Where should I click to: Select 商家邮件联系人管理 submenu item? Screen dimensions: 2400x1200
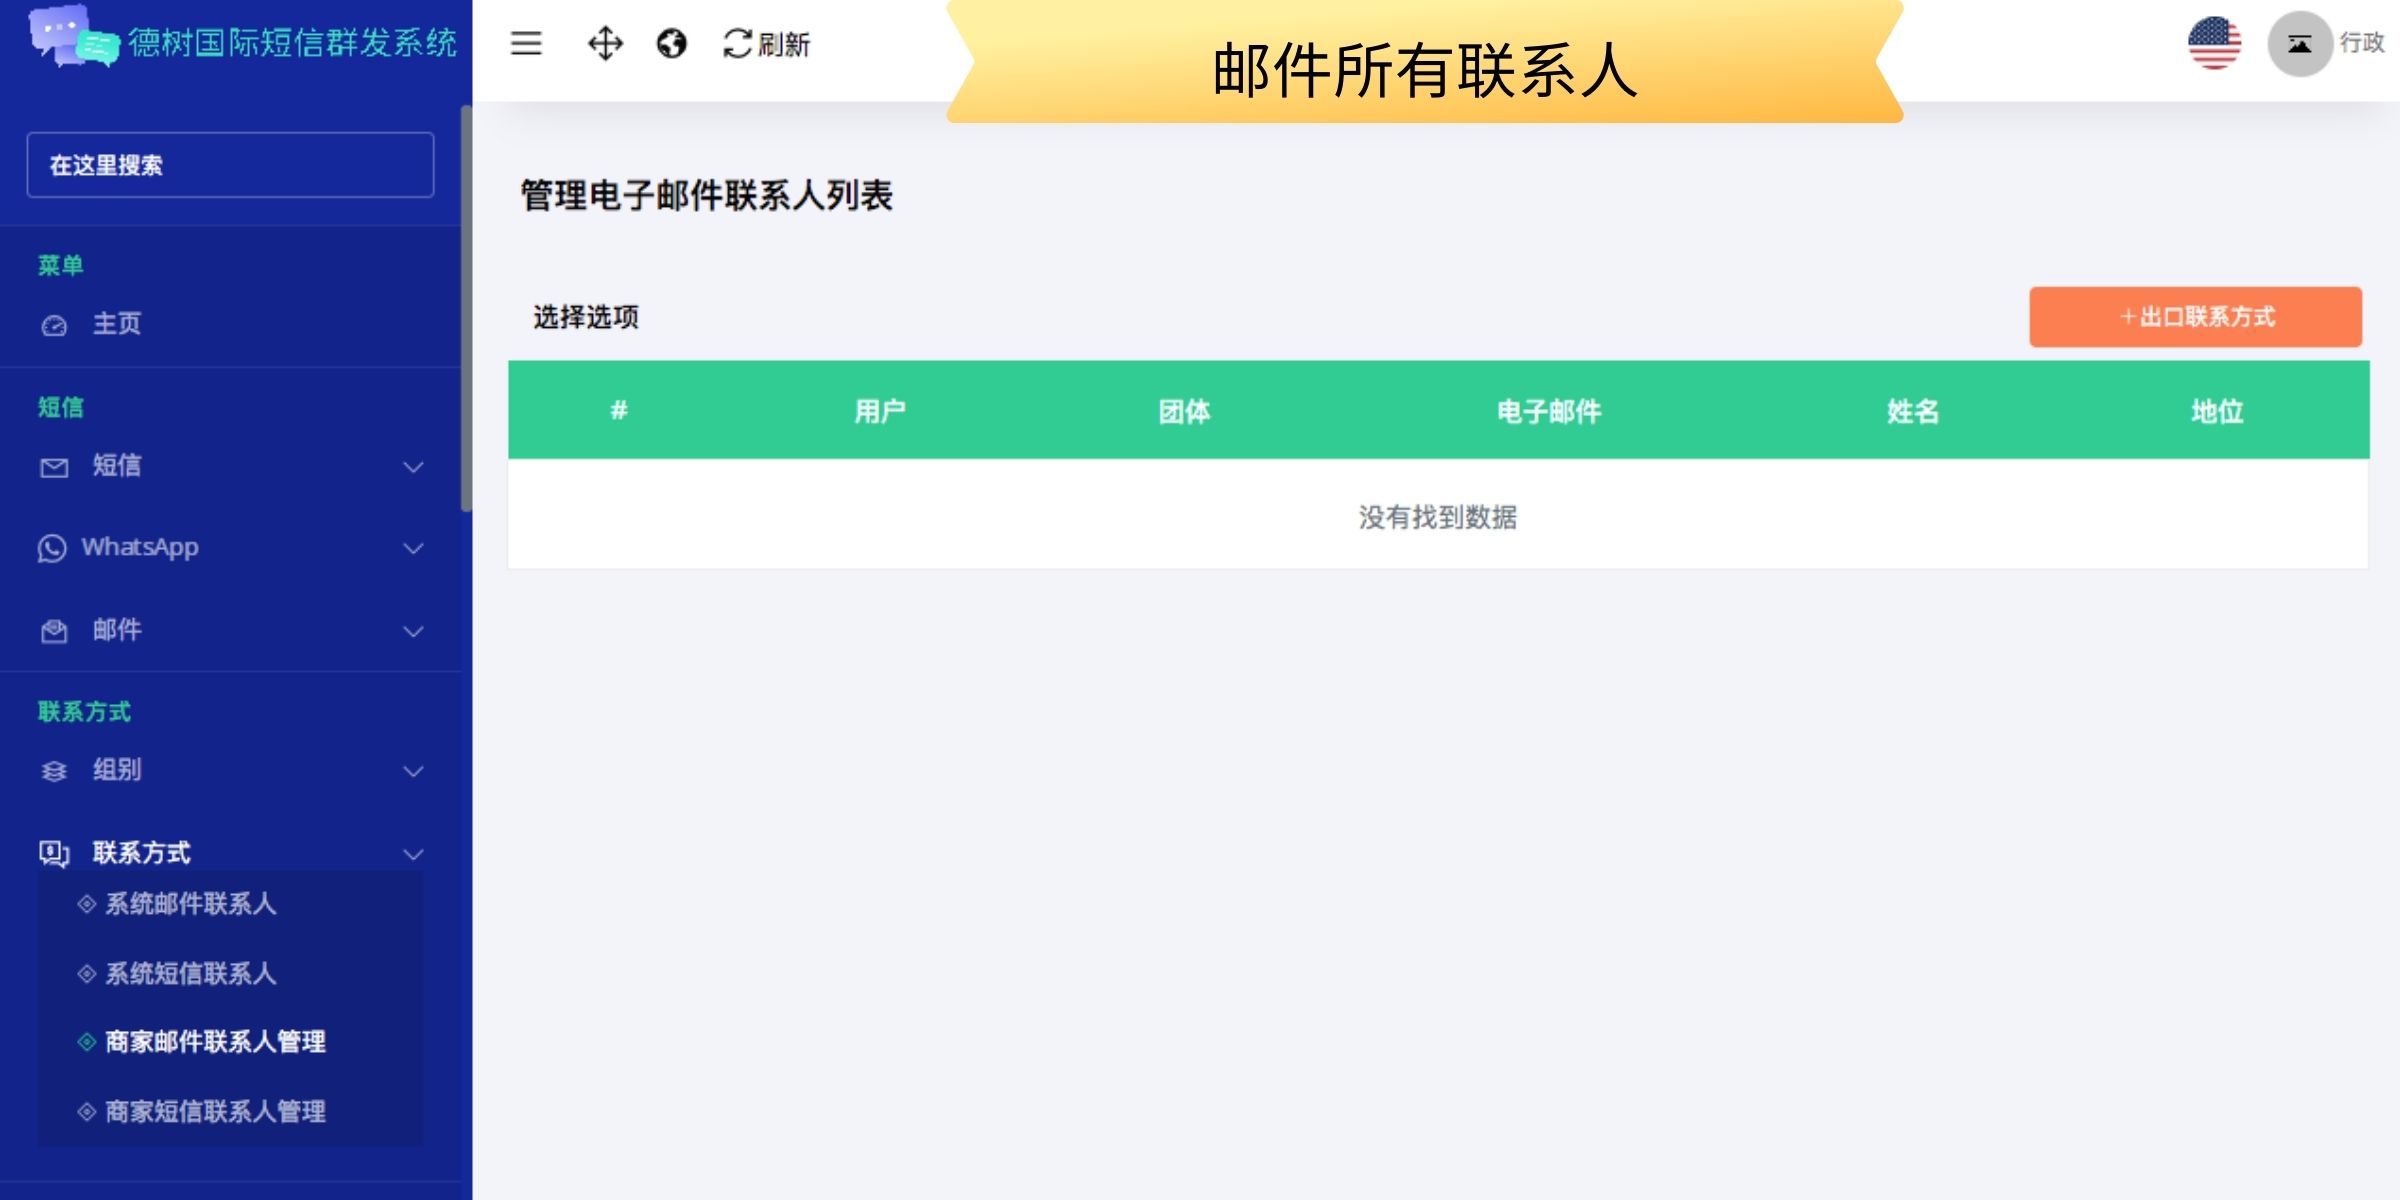[215, 1042]
